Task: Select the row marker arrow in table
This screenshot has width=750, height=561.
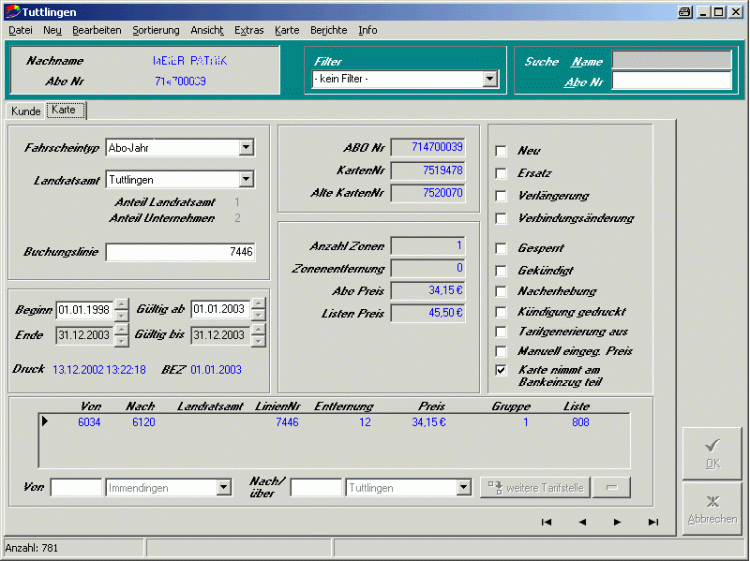Action: point(44,421)
